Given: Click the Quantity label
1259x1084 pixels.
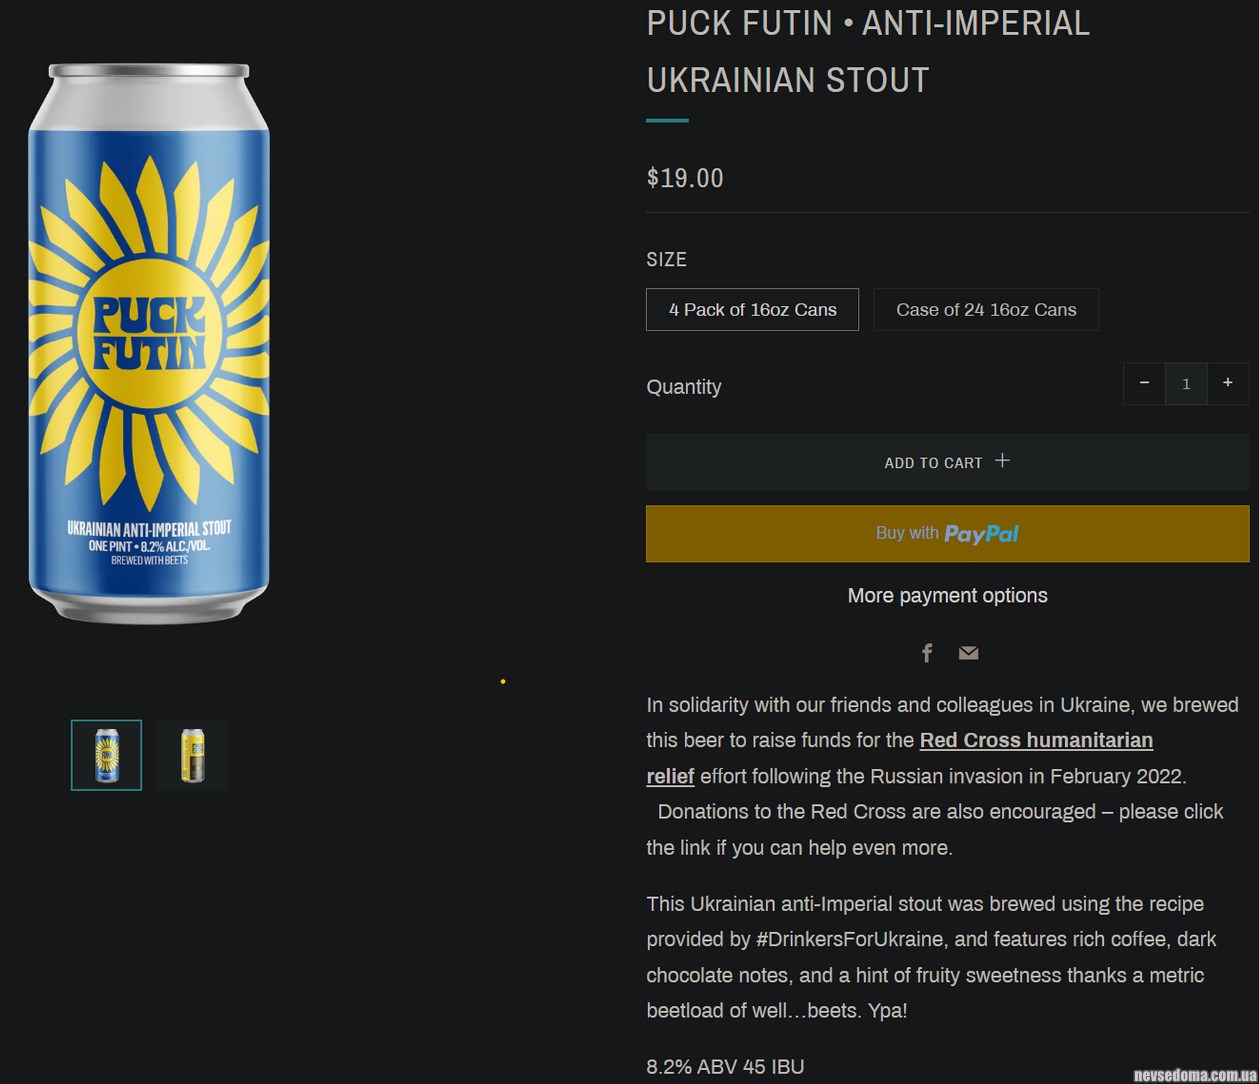Looking at the screenshot, I should coord(684,387).
